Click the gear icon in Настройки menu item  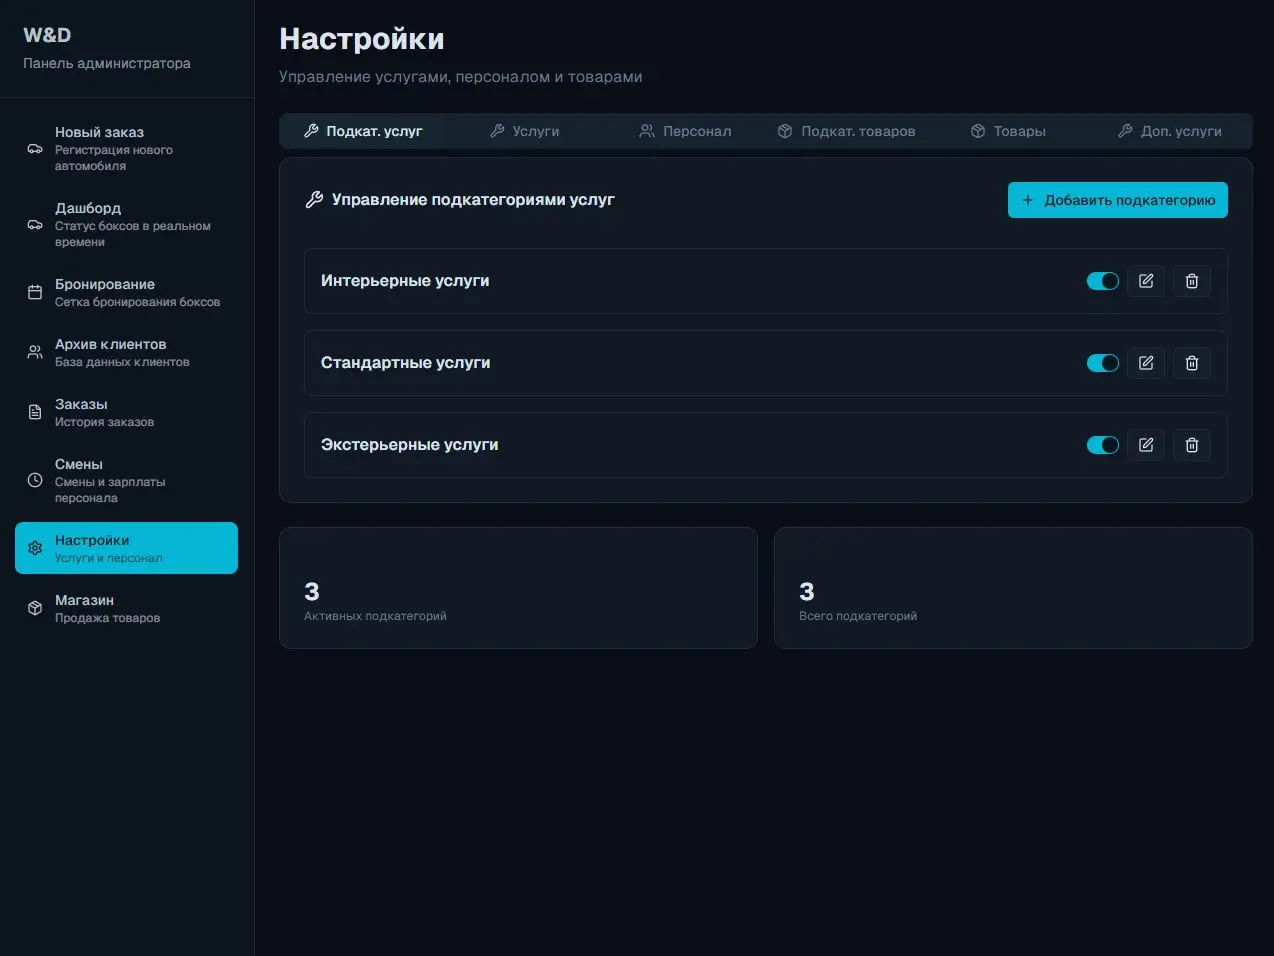tap(35, 548)
